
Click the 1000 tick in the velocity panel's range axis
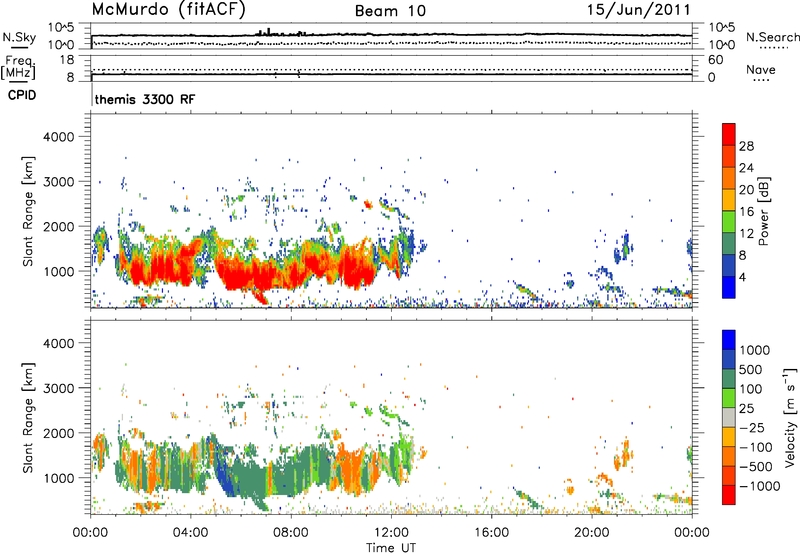pyautogui.click(x=59, y=478)
